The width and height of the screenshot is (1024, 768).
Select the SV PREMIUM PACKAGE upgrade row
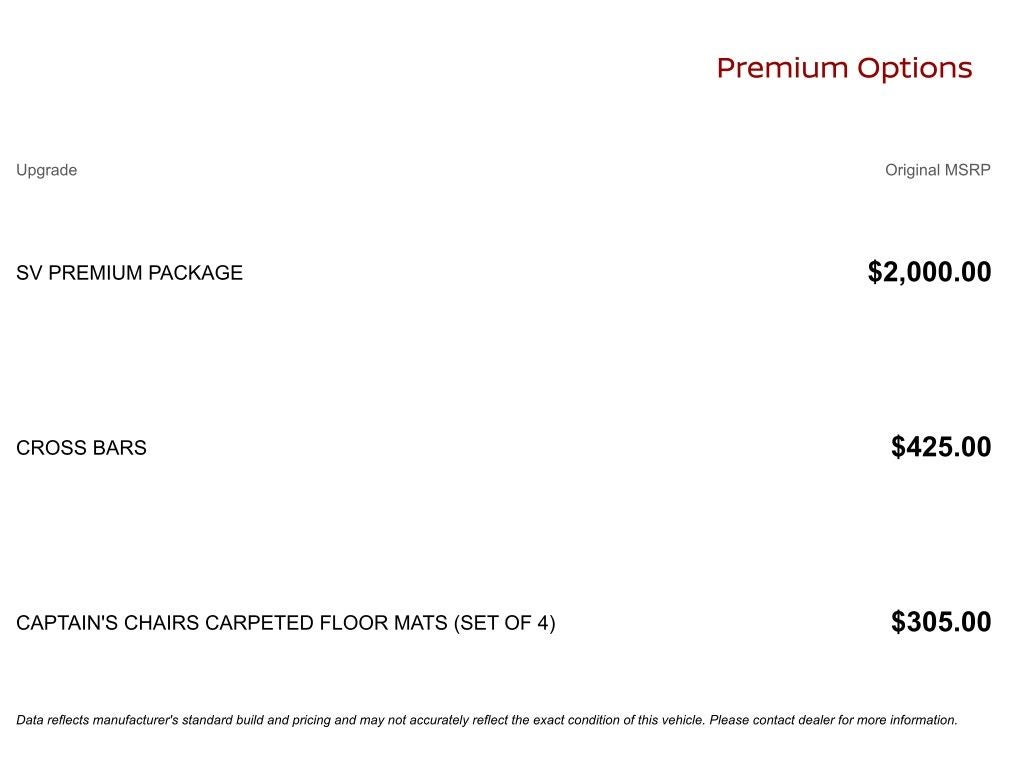coord(129,273)
